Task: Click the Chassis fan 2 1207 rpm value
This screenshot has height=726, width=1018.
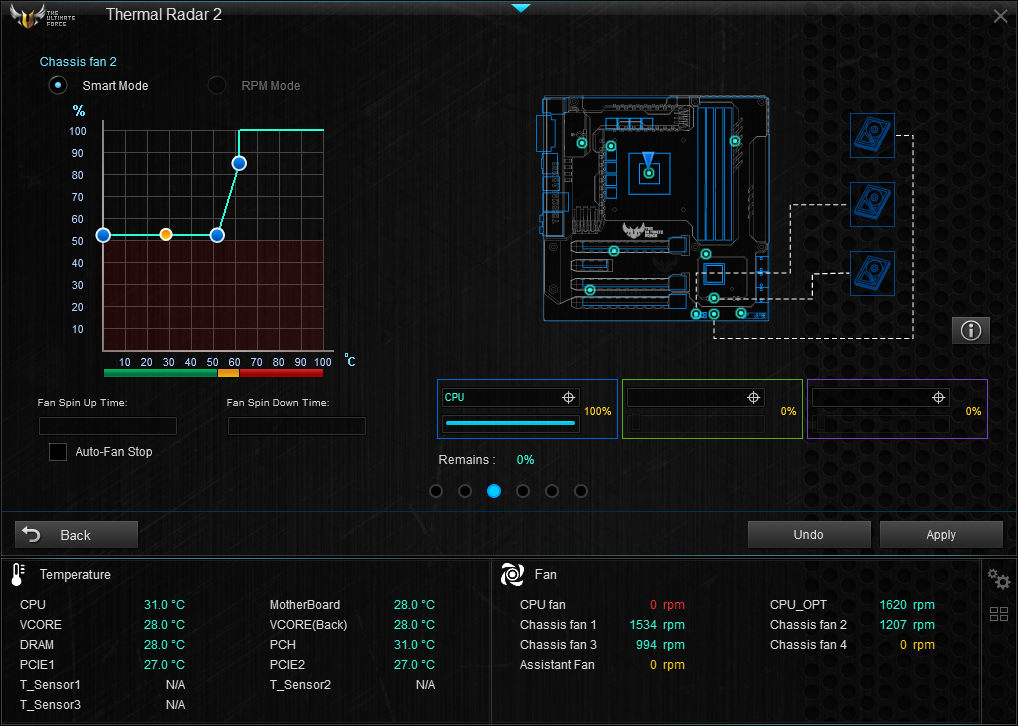Action: (907, 625)
